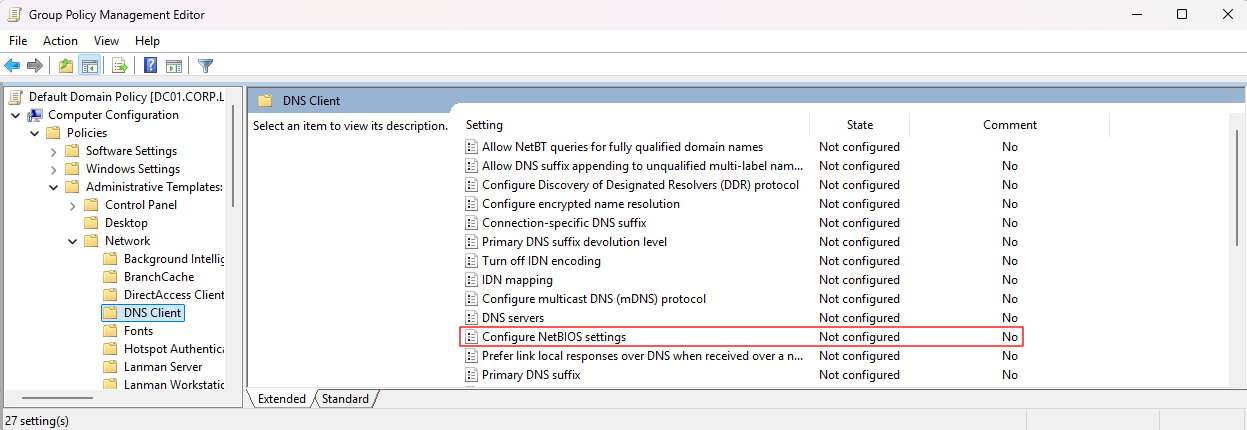1247x430 pixels.
Task: Click the Computer Configuration node icon
Action: 35,115
